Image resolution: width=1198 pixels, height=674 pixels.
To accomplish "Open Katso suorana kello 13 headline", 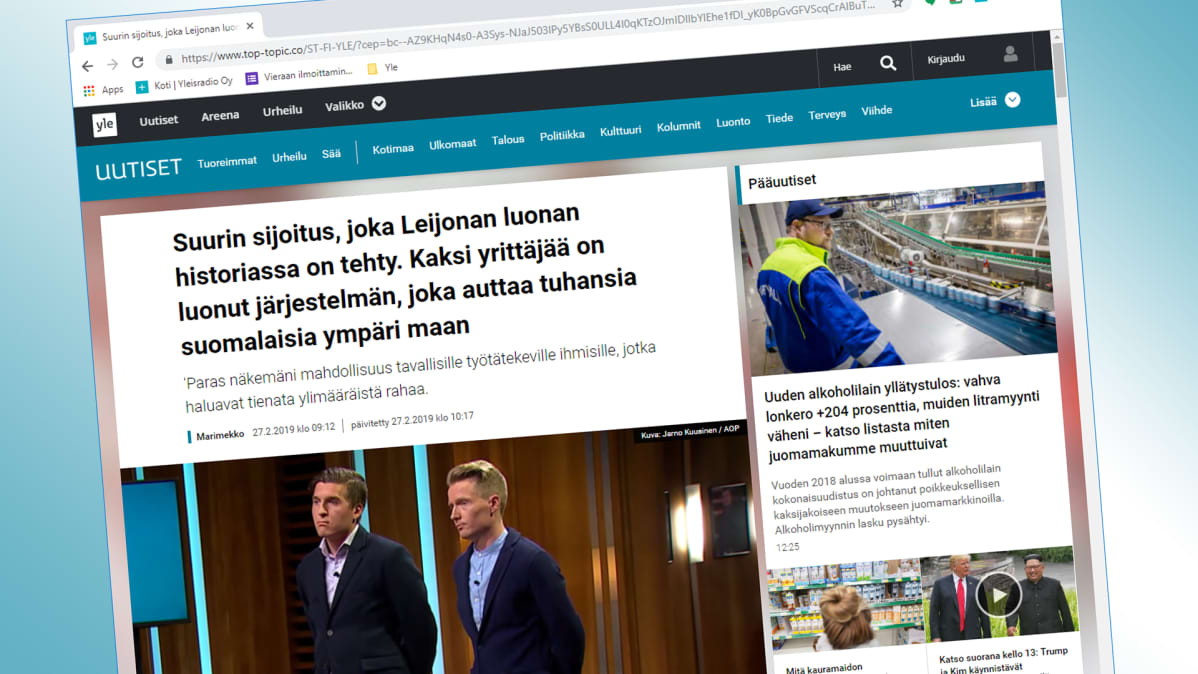I will click(1004, 660).
